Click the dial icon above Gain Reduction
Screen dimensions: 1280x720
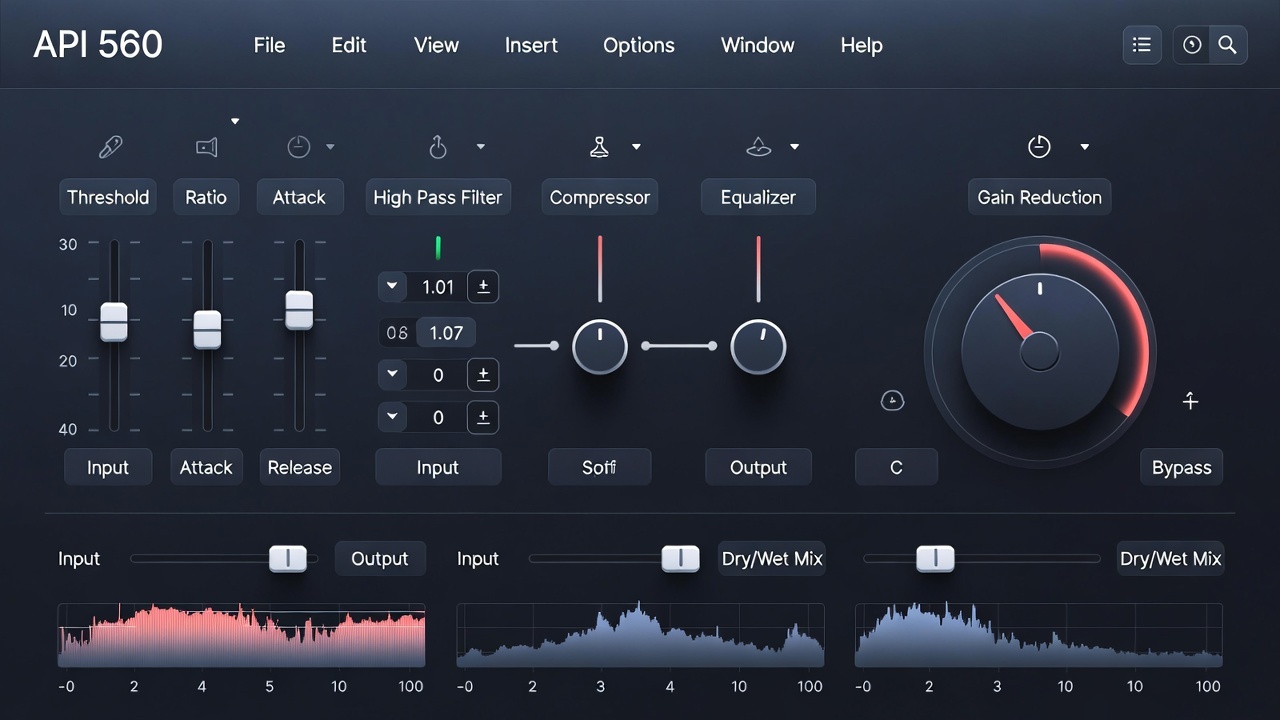point(1039,147)
